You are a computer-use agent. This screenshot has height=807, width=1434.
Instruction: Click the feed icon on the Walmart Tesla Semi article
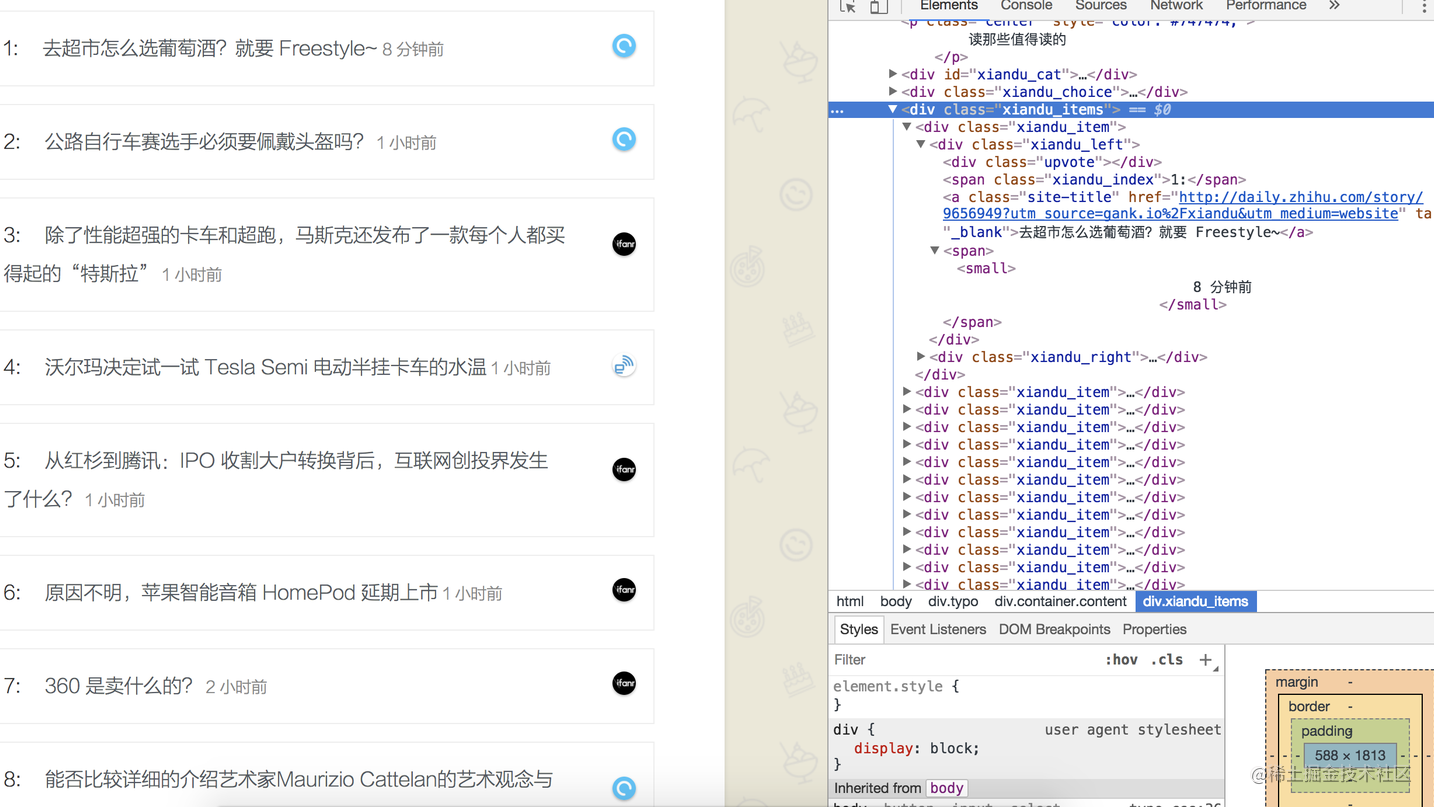point(623,366)
